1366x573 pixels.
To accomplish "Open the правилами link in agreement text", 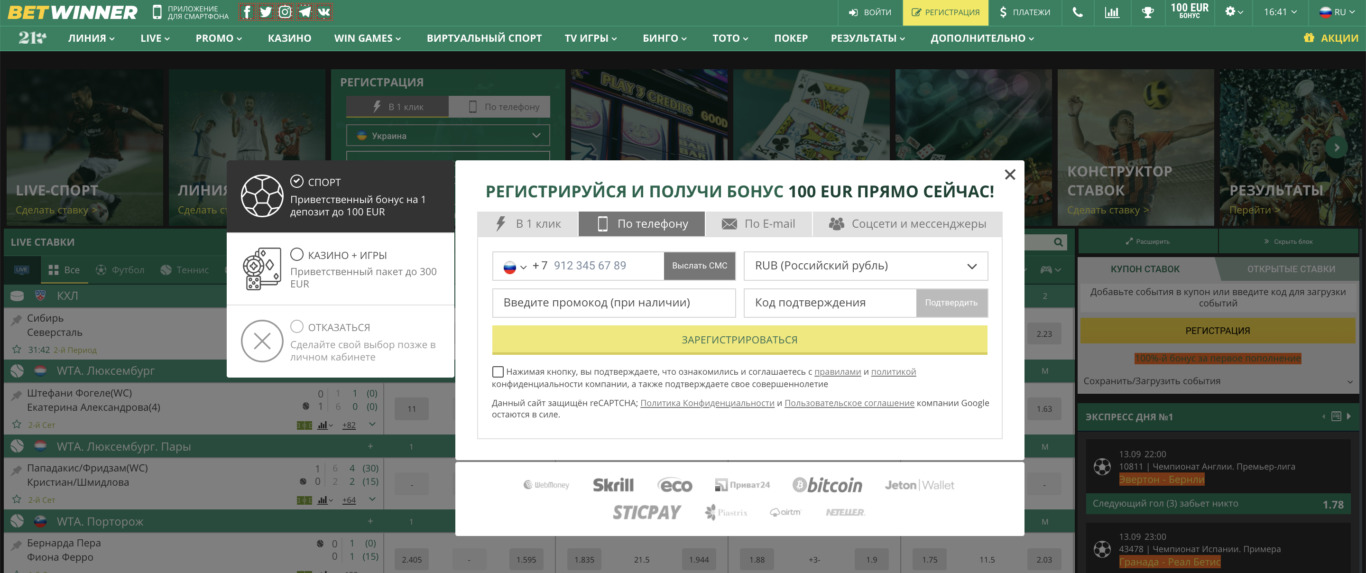I will tap(837, 372).
